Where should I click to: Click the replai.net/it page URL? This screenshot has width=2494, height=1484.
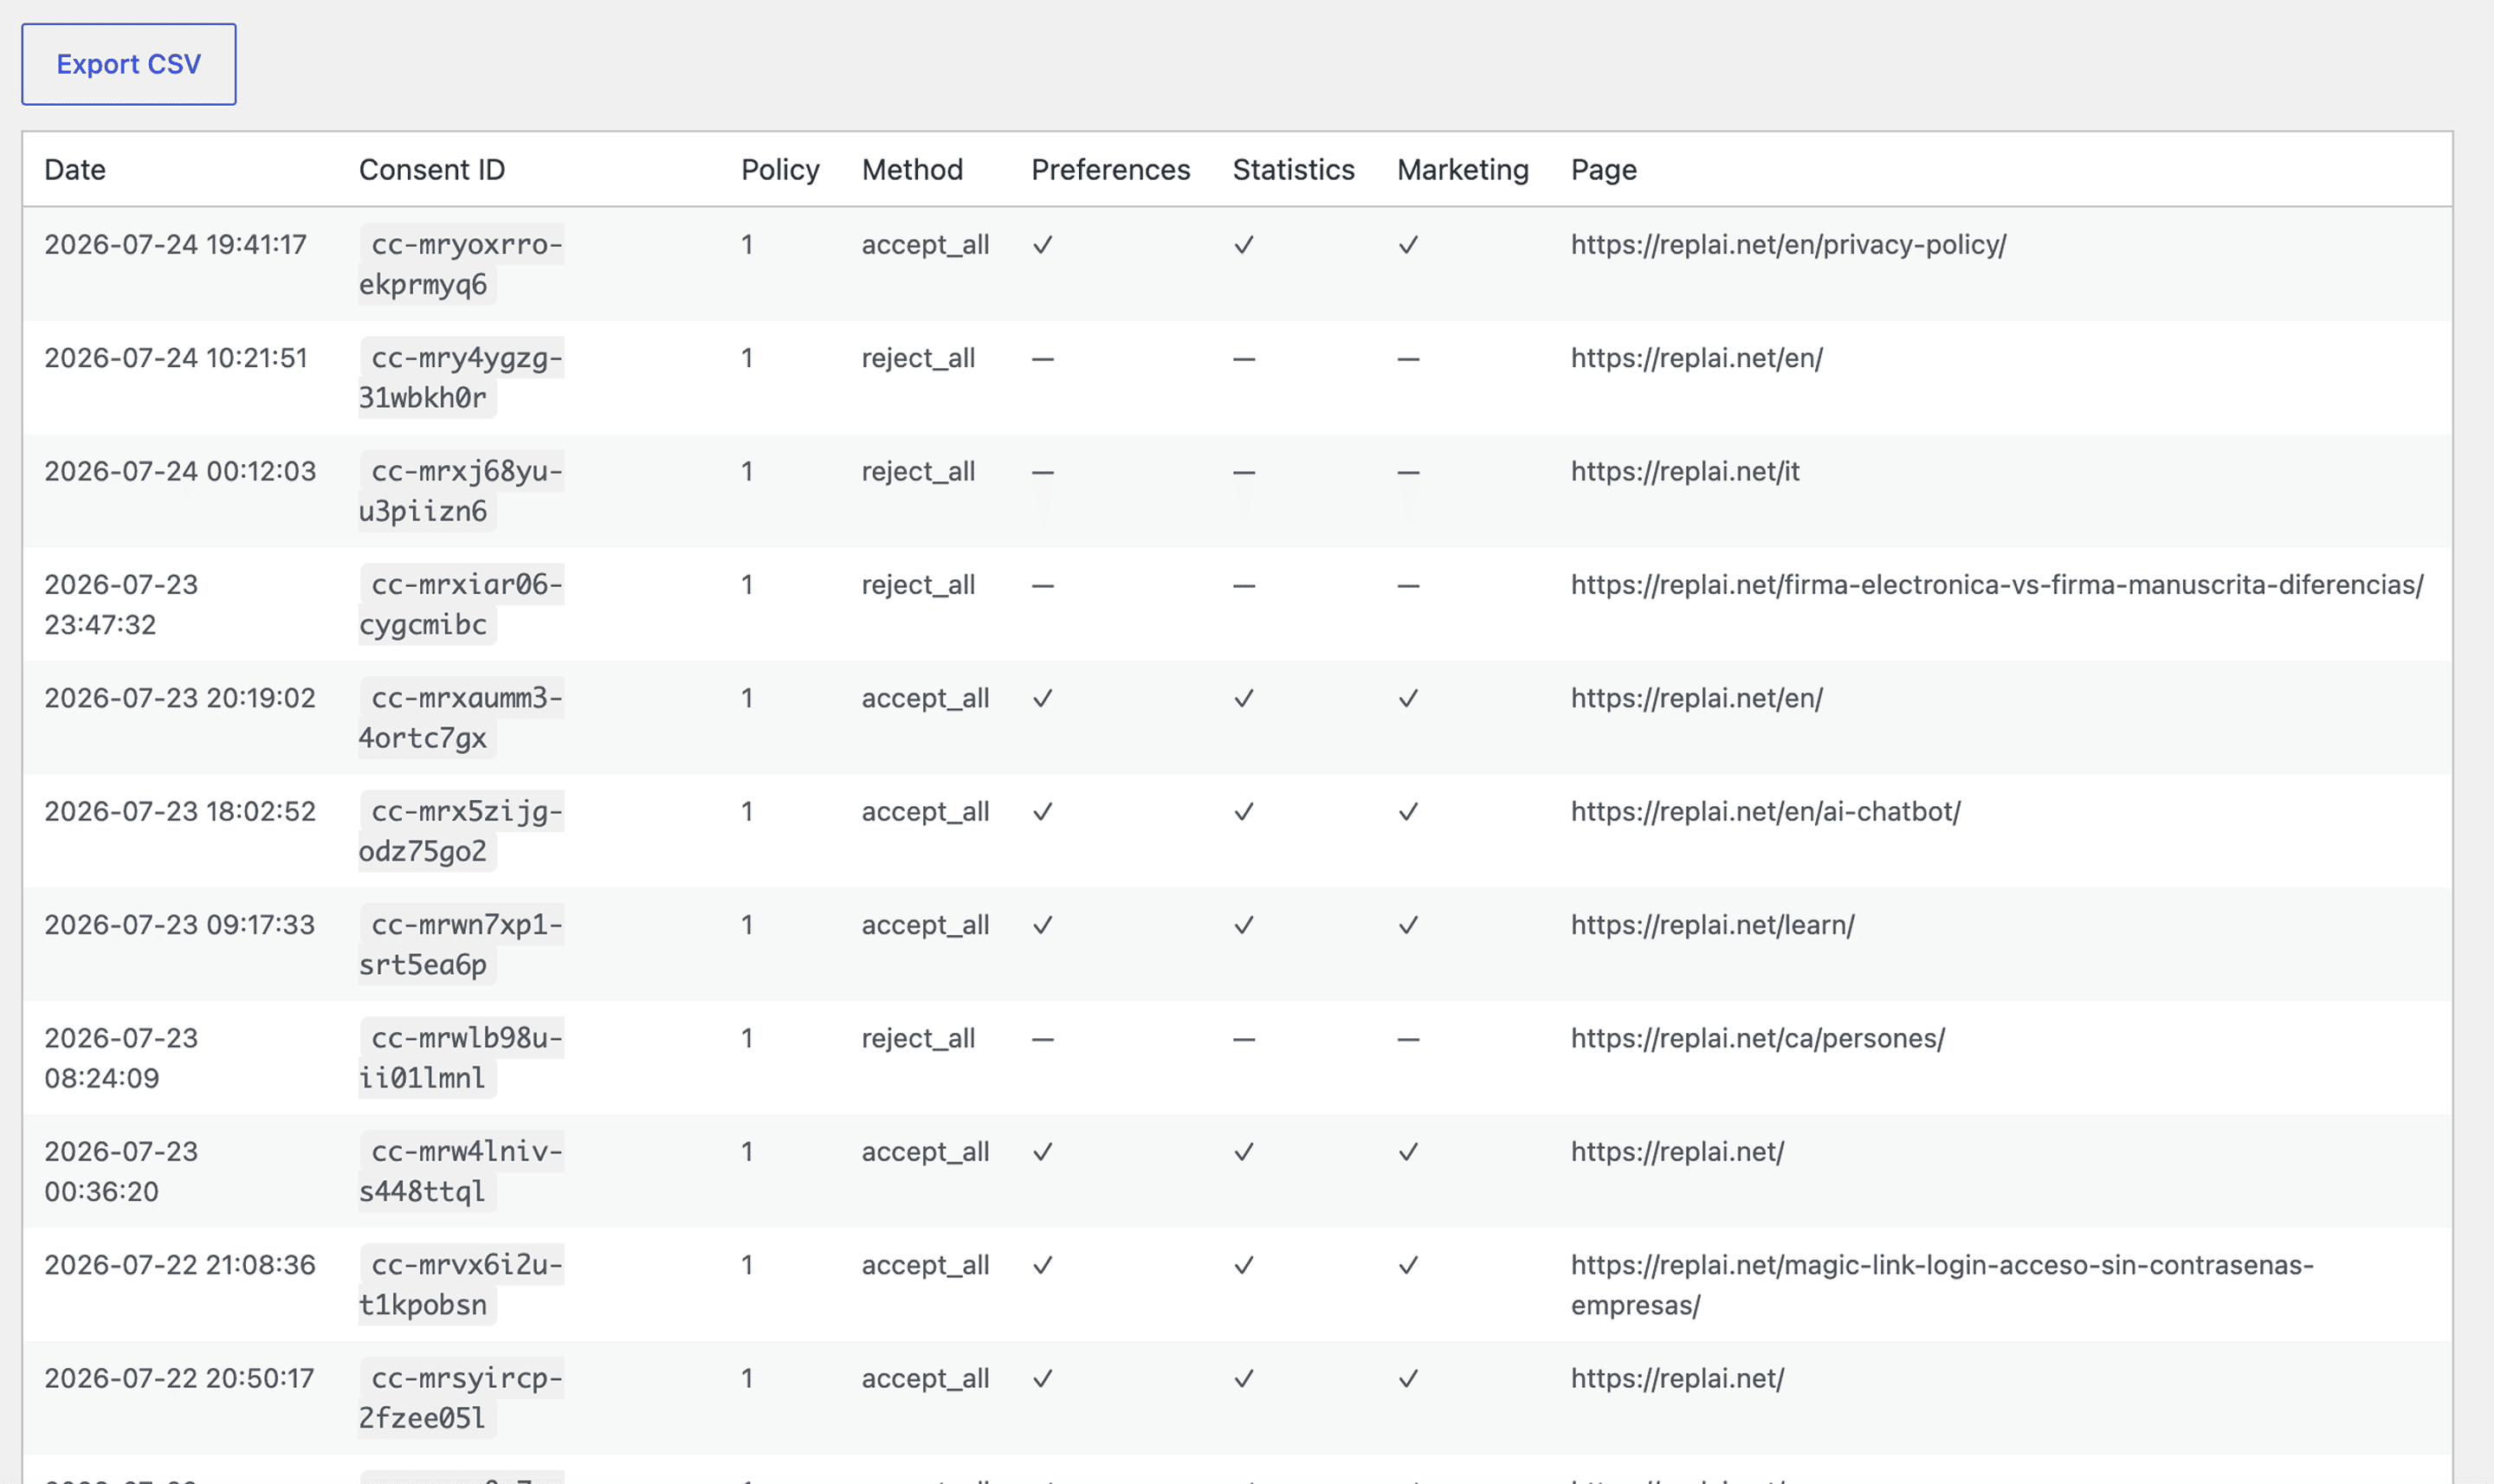tap(1685, 471)
